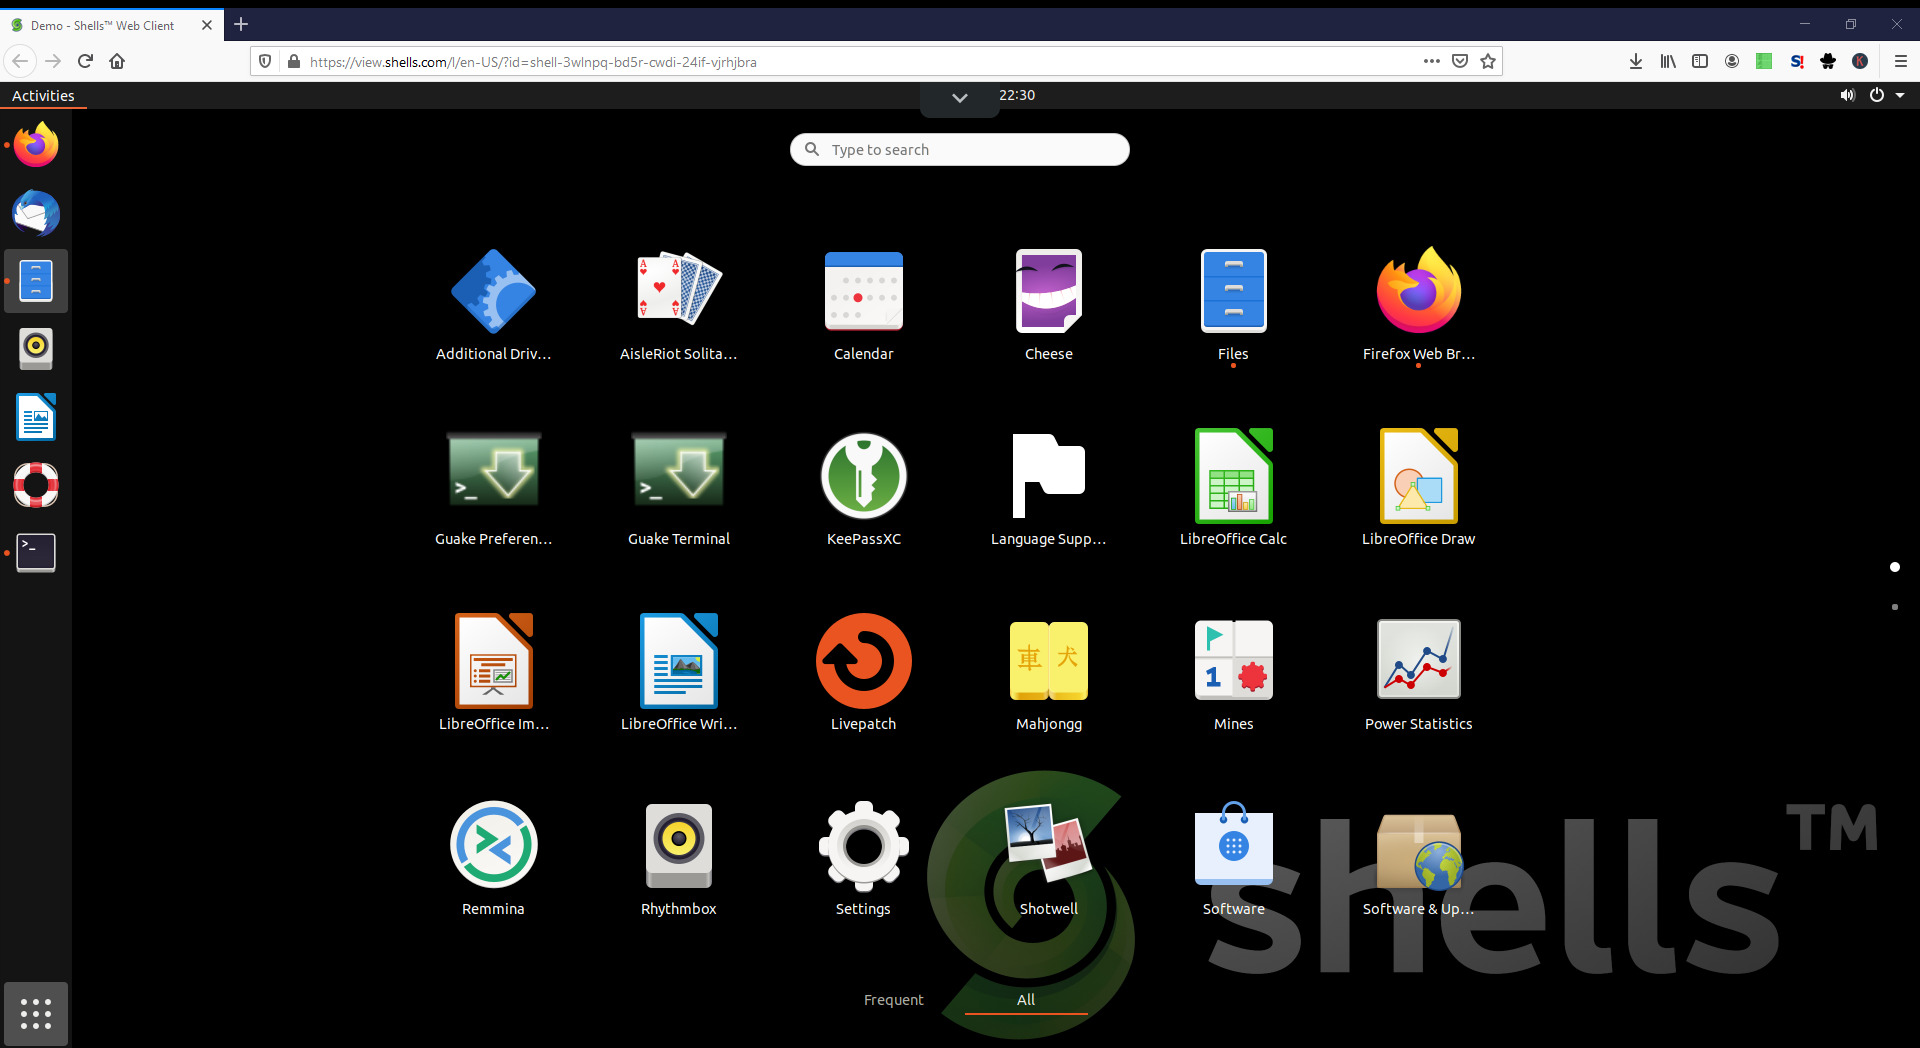Launch LibreOffice Draw
This screenshot has height=1048, width=1920.
click(1418, 490)
